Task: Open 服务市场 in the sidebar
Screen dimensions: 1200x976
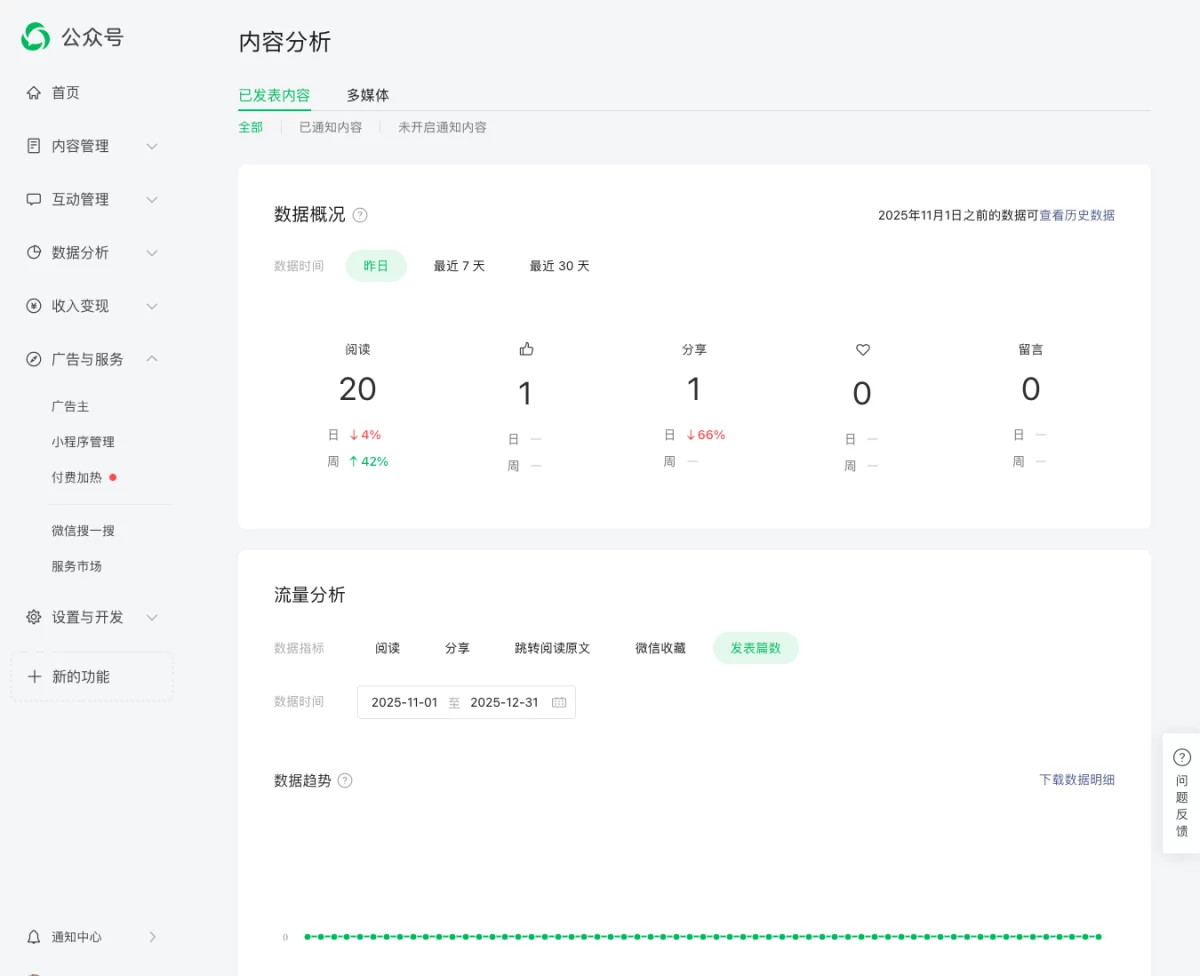Action: (x=77, y=566)
